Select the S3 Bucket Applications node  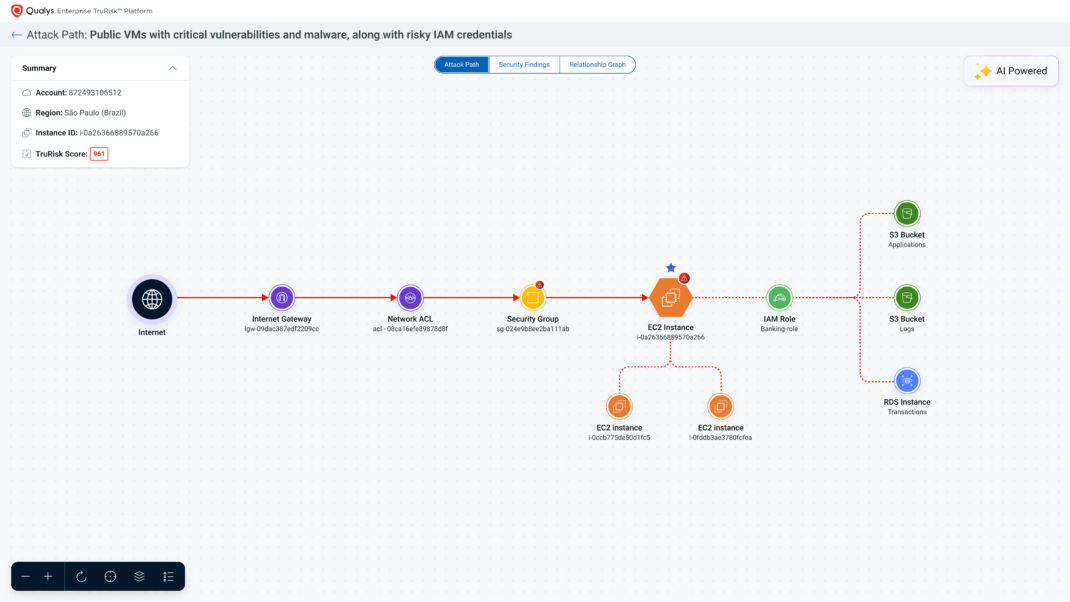point(906,213)
